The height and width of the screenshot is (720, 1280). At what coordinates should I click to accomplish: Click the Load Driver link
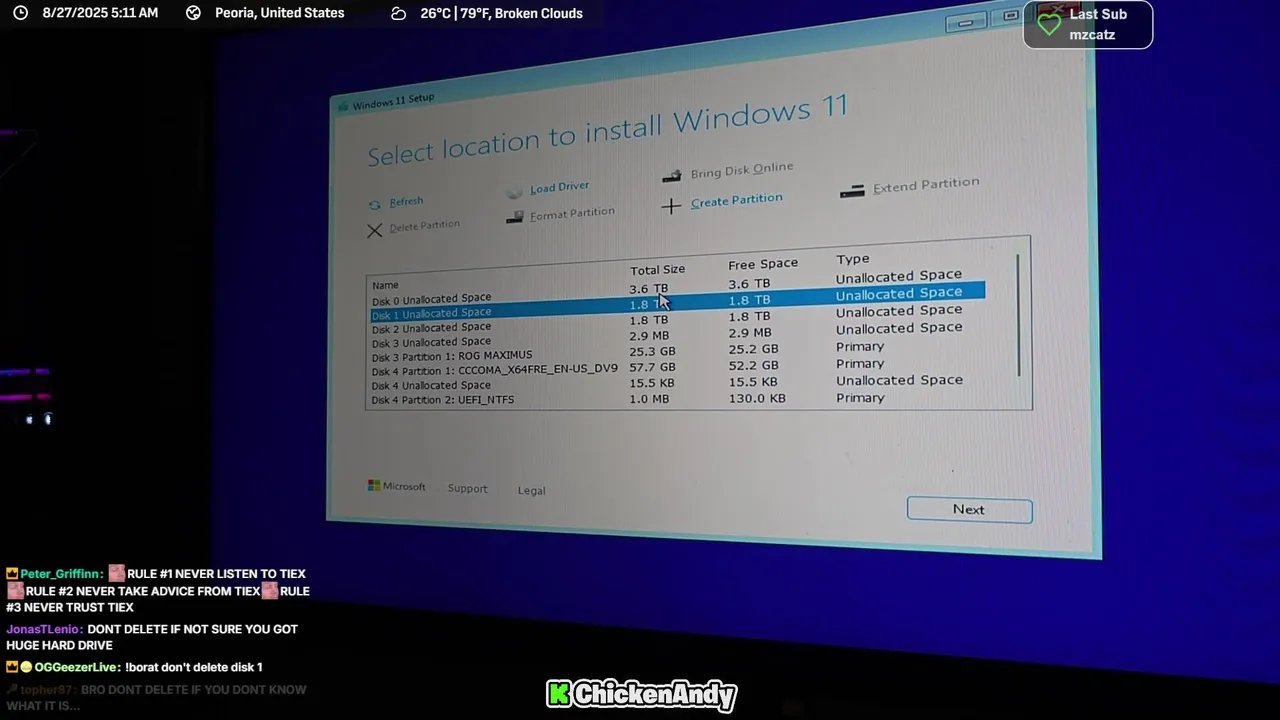pyautogui.click(x=559, y=188)
